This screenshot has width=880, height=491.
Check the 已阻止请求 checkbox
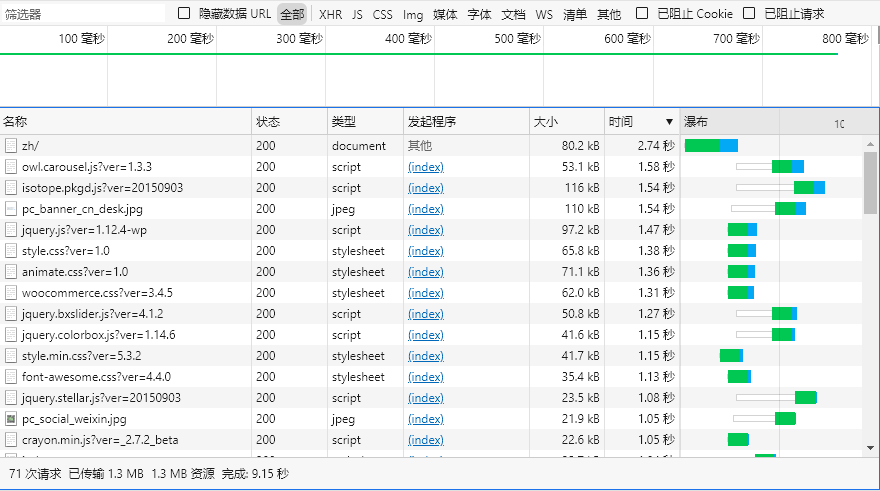pyautogui.click(x=750, y=14)
